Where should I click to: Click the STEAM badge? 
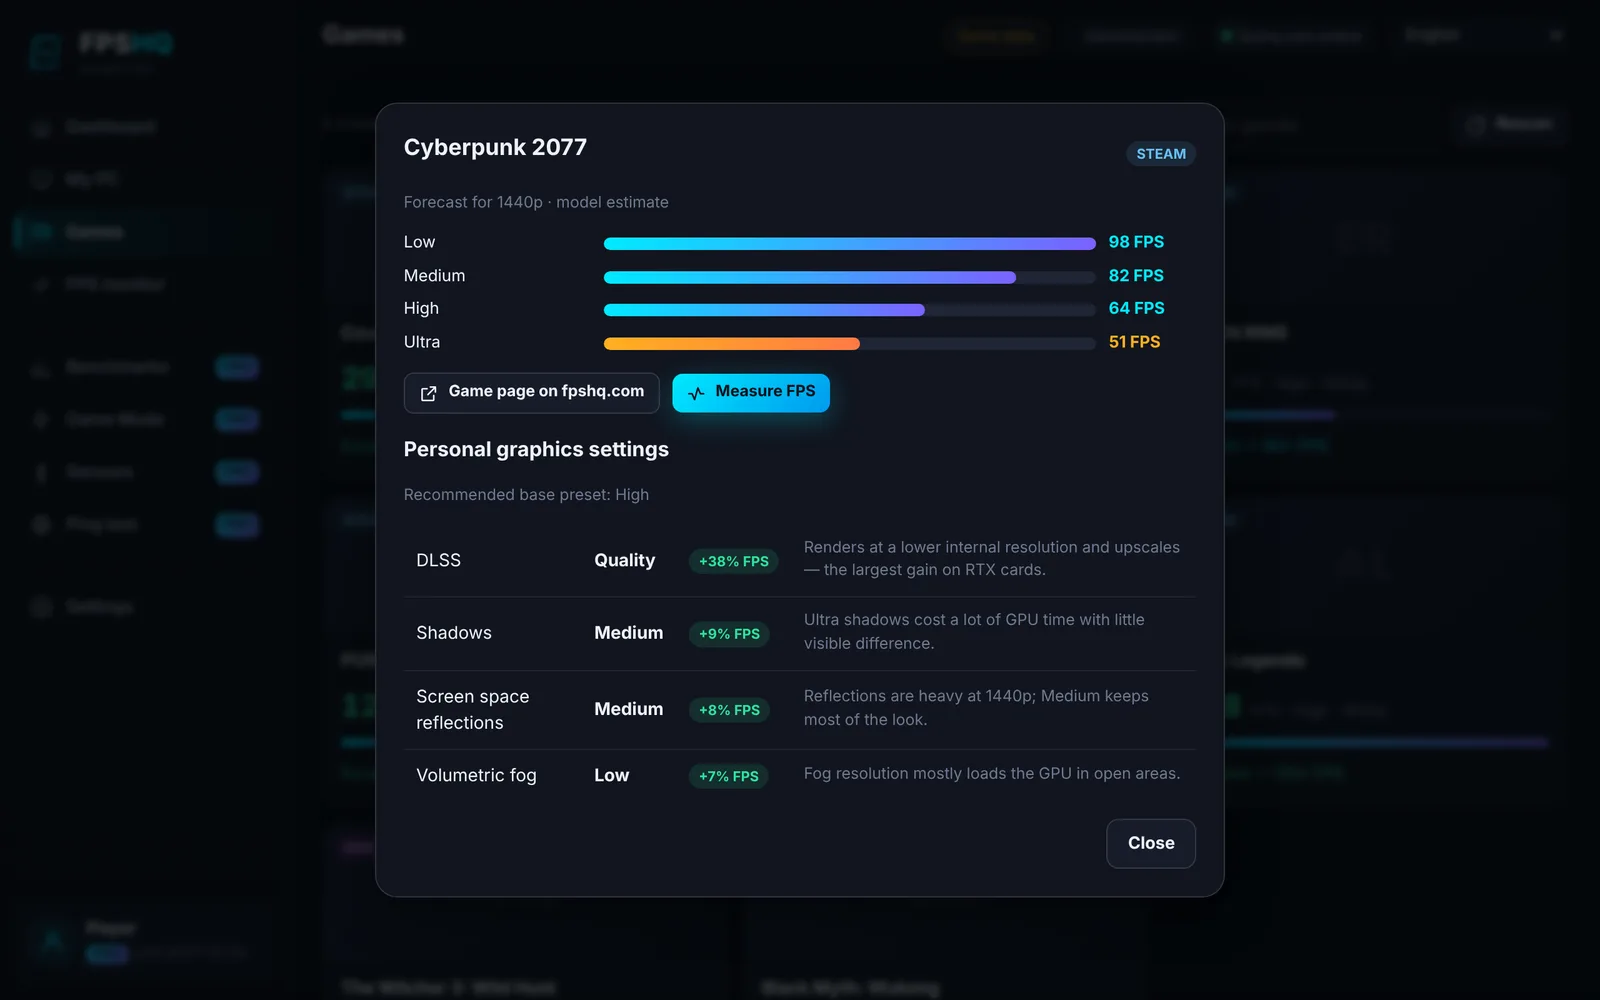point(1161,154)
